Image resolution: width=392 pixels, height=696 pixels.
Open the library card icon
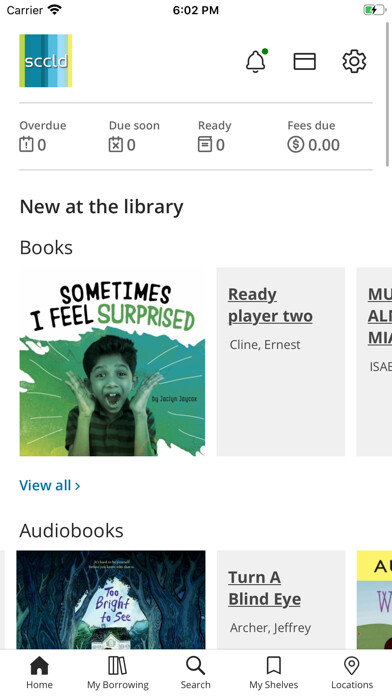tap(305, 61)
